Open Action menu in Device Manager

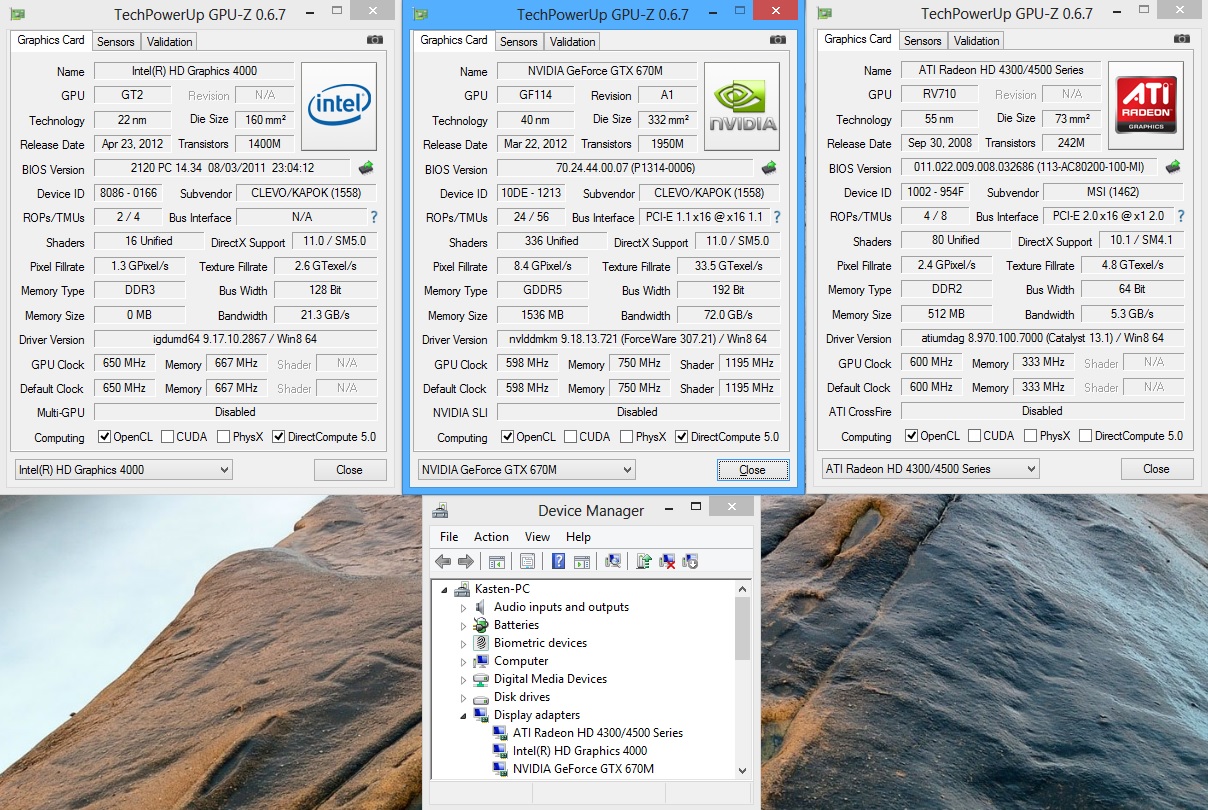(x=491, y=537)
